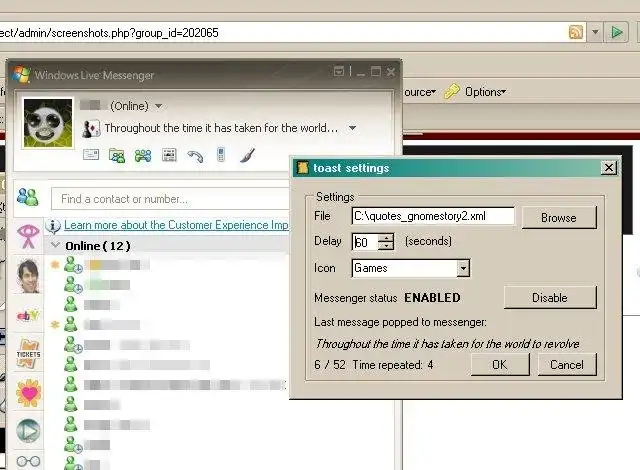Screen dimensions: 640x470
Task: Click the 6 / 52 counter text
Action: [x=330, y=365]
